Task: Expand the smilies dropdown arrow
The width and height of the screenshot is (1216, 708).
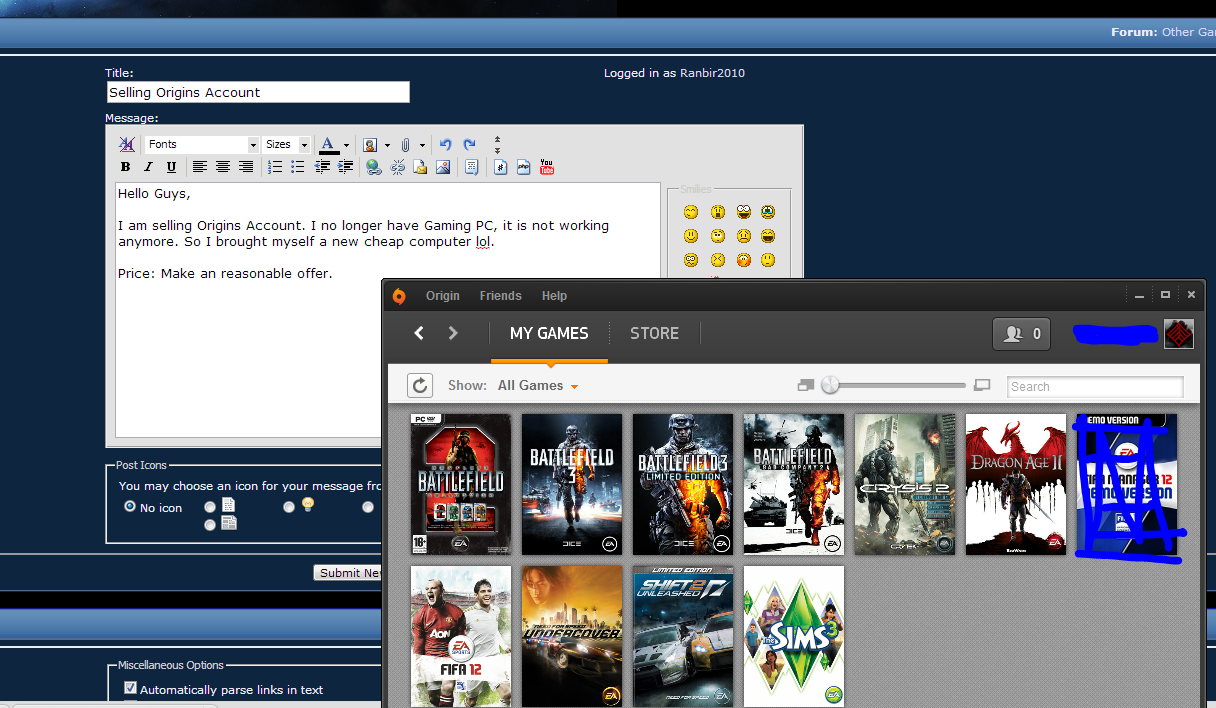Action: (386, 145)
